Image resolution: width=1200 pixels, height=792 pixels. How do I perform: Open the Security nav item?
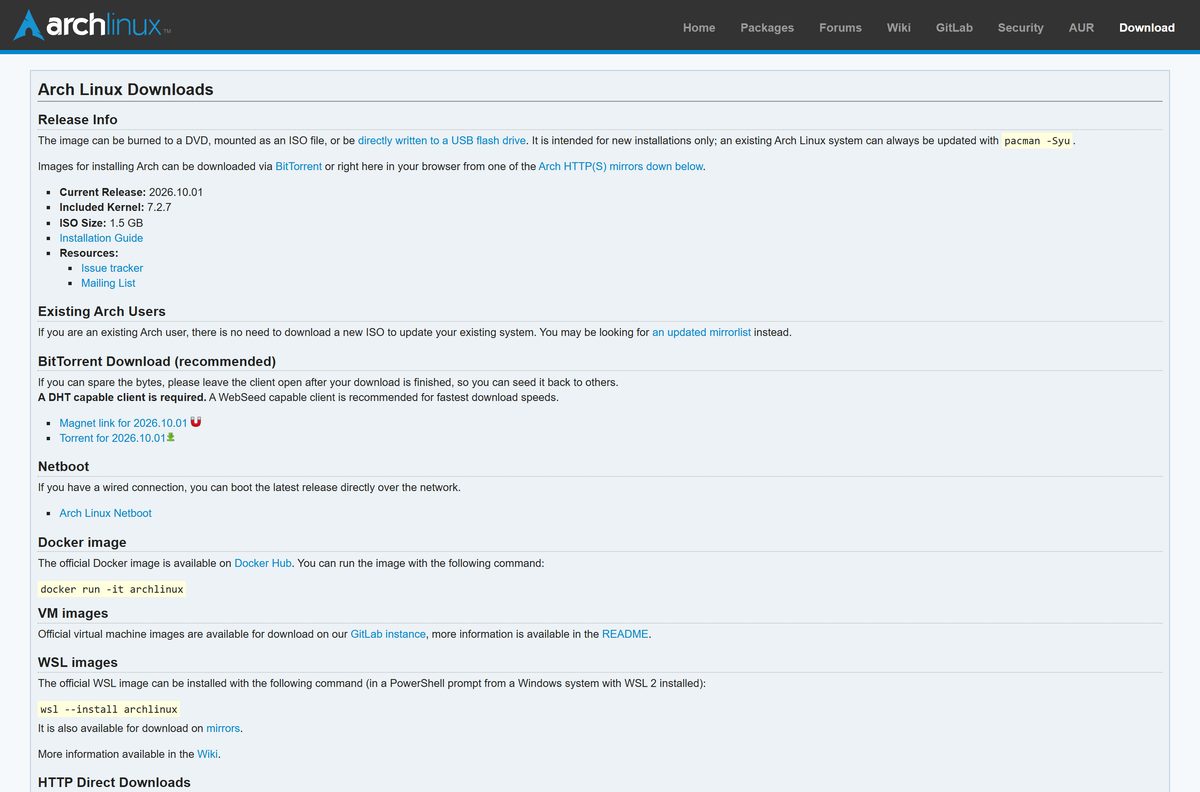tap(1020, 27)
